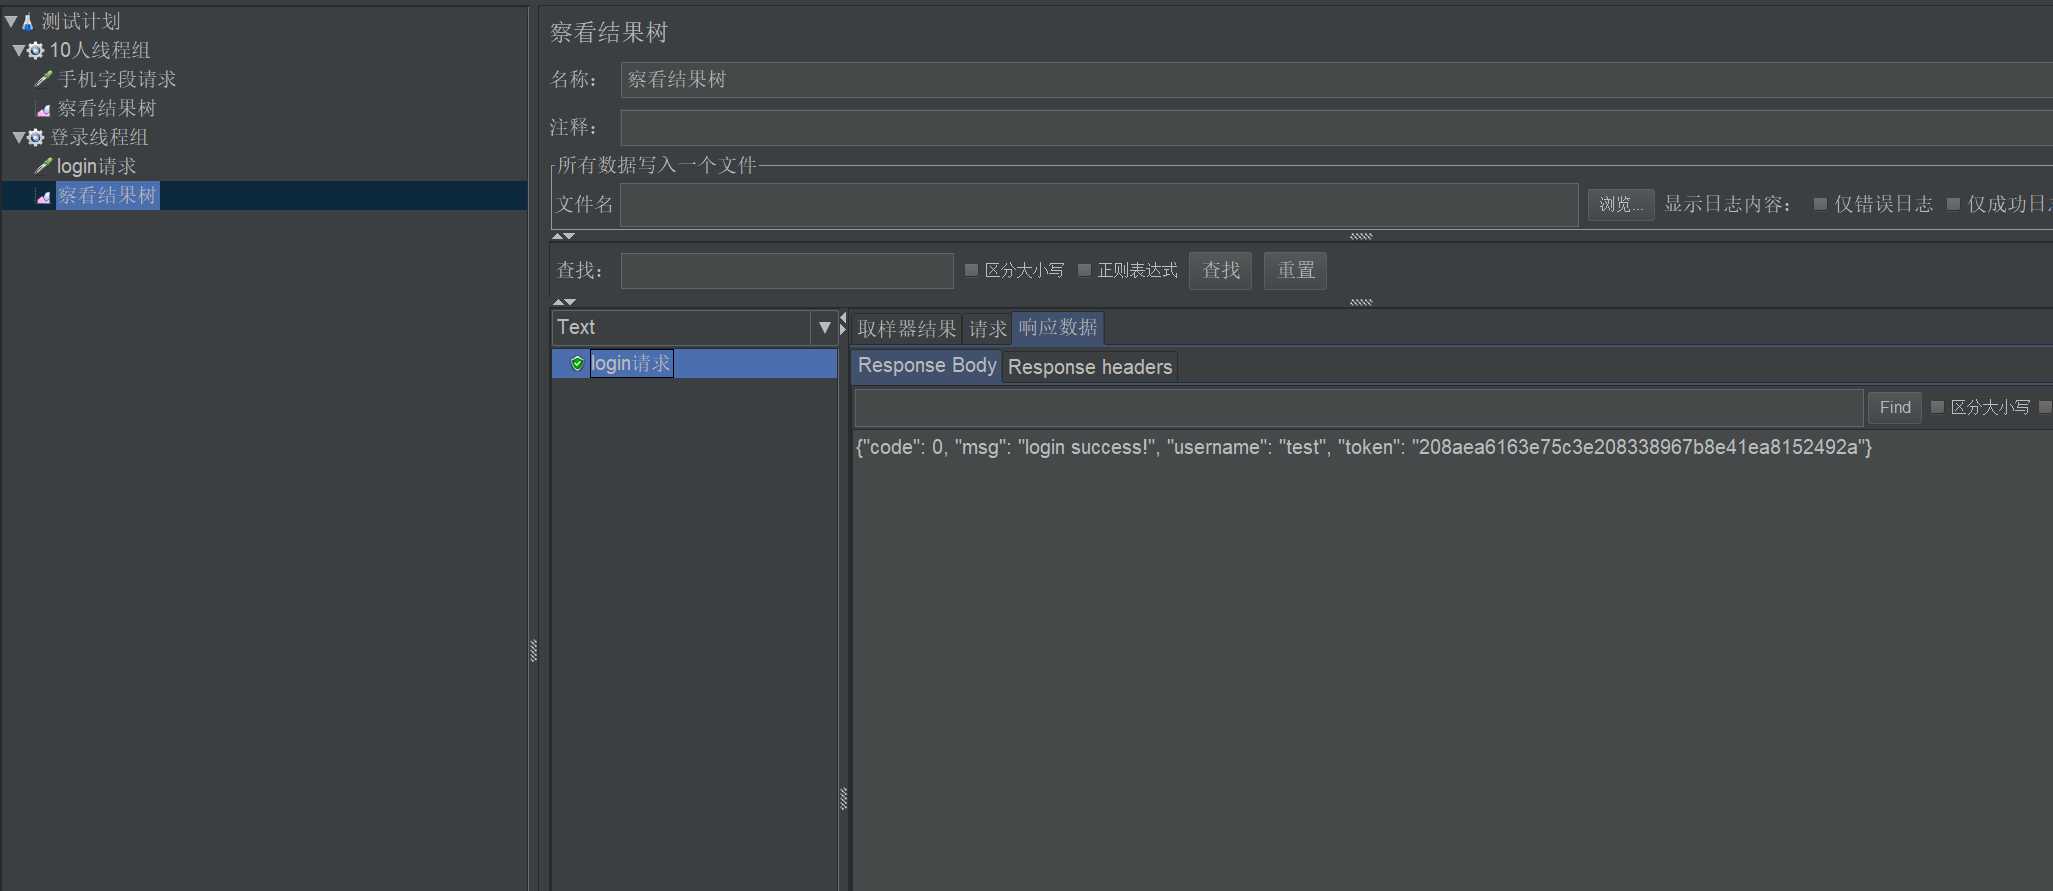Toggle 仅错误日志 checkbox
This screenshot has height=891, width=2053.
coord(1820,204)
